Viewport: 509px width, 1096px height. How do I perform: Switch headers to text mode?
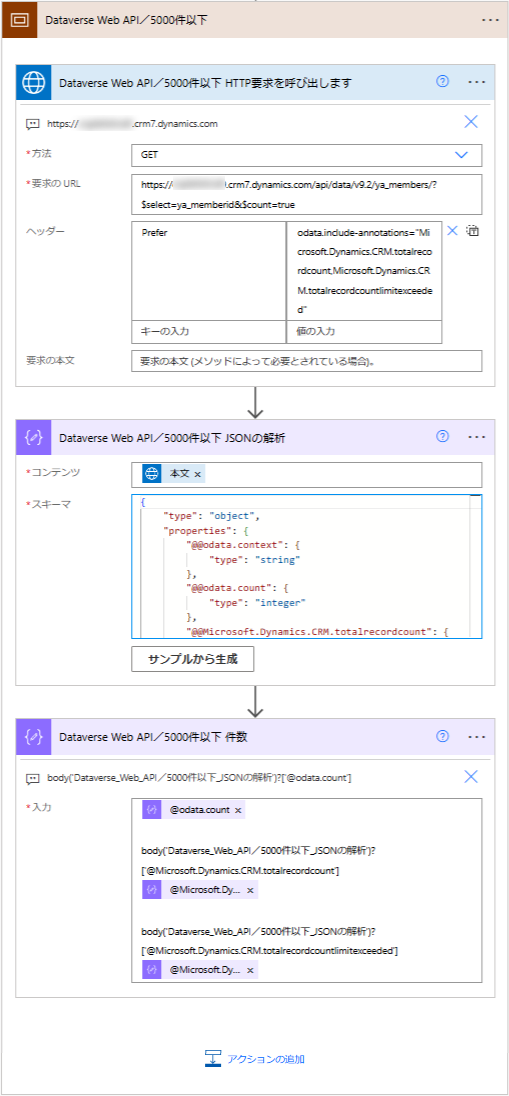[472, 230]
